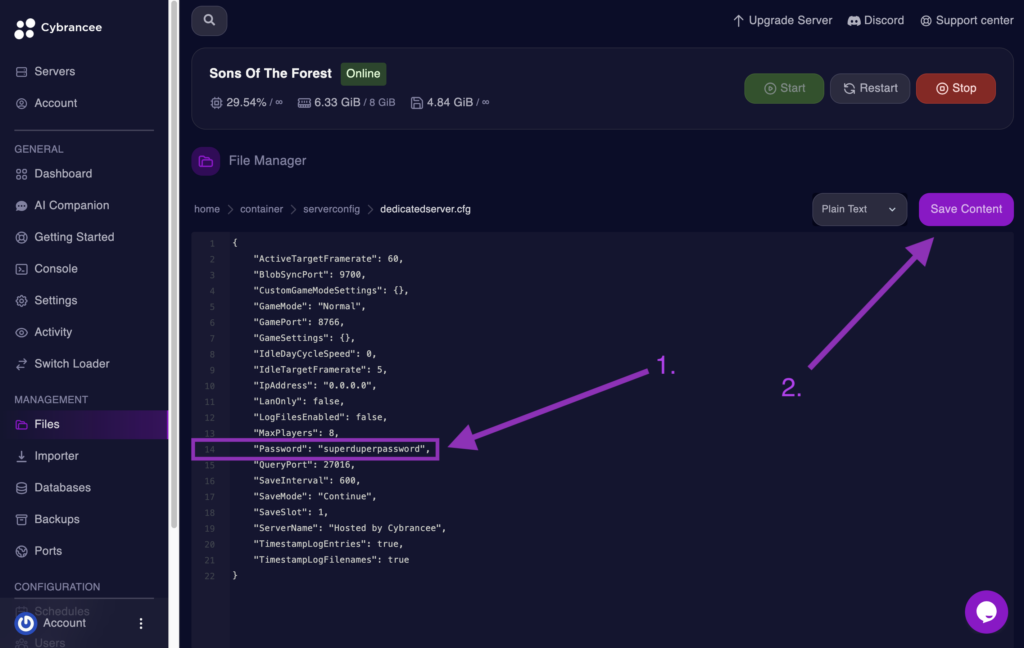Open the Databases page
1024x648 pixels.
pyautogui.click(x=62, y=488)
